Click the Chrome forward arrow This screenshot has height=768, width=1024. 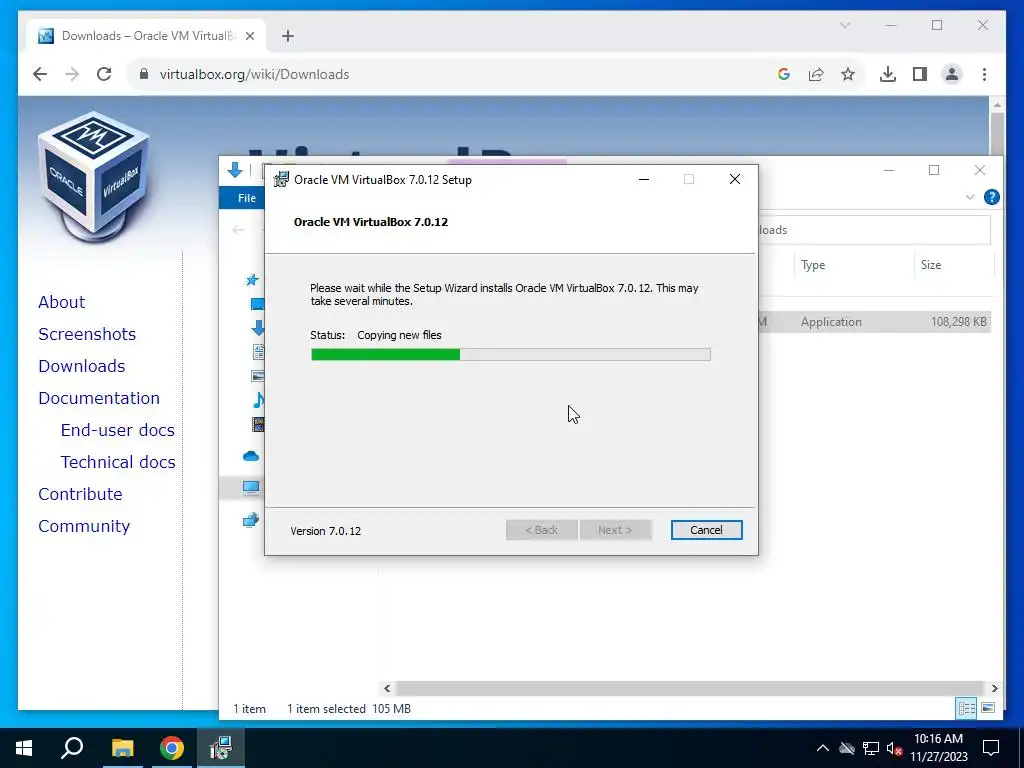pyautogui.click(x=72, y=74)
